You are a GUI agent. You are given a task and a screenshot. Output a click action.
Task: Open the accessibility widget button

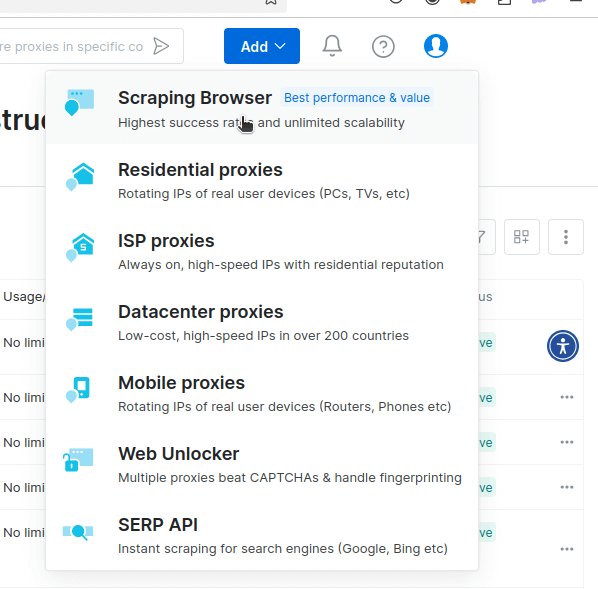point(563,346)
